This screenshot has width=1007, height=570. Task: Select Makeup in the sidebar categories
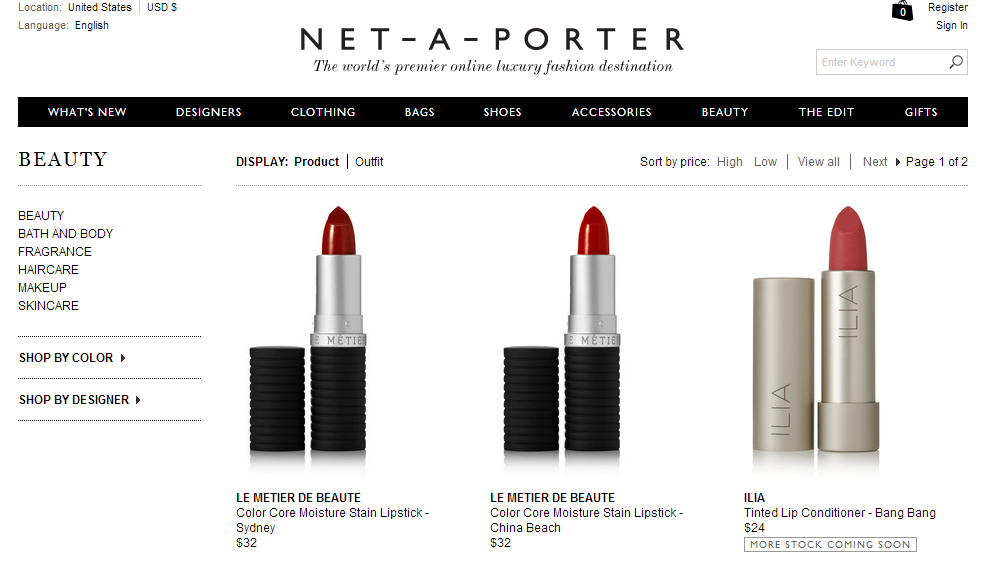click(42, 288)
